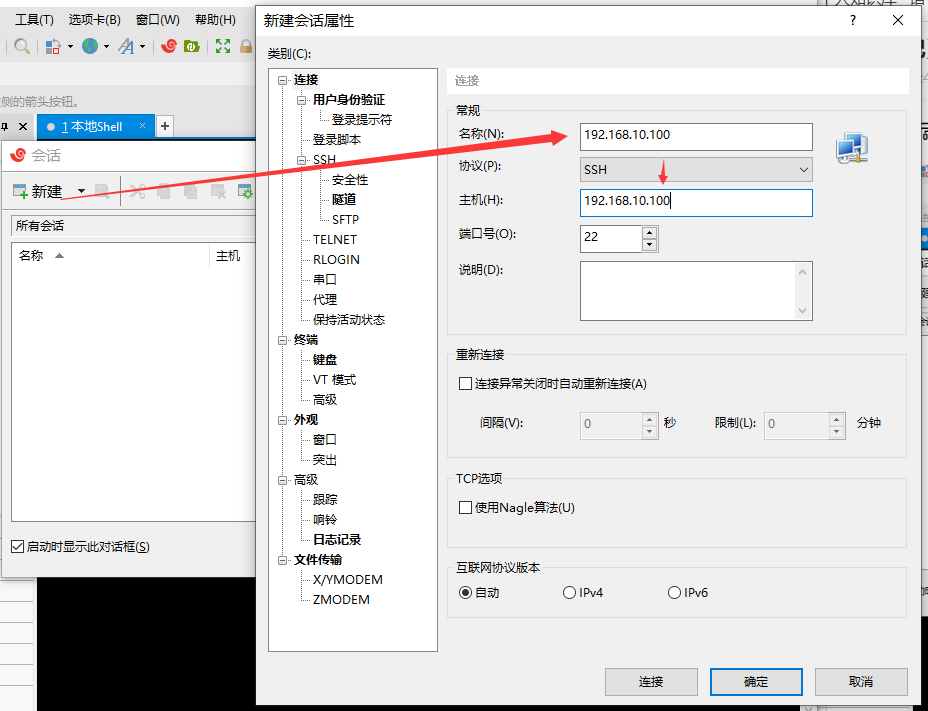This screenshot has width=928, height=711.
Task: Click the session properties gear icon in the session panel
Action: [245, 191]
